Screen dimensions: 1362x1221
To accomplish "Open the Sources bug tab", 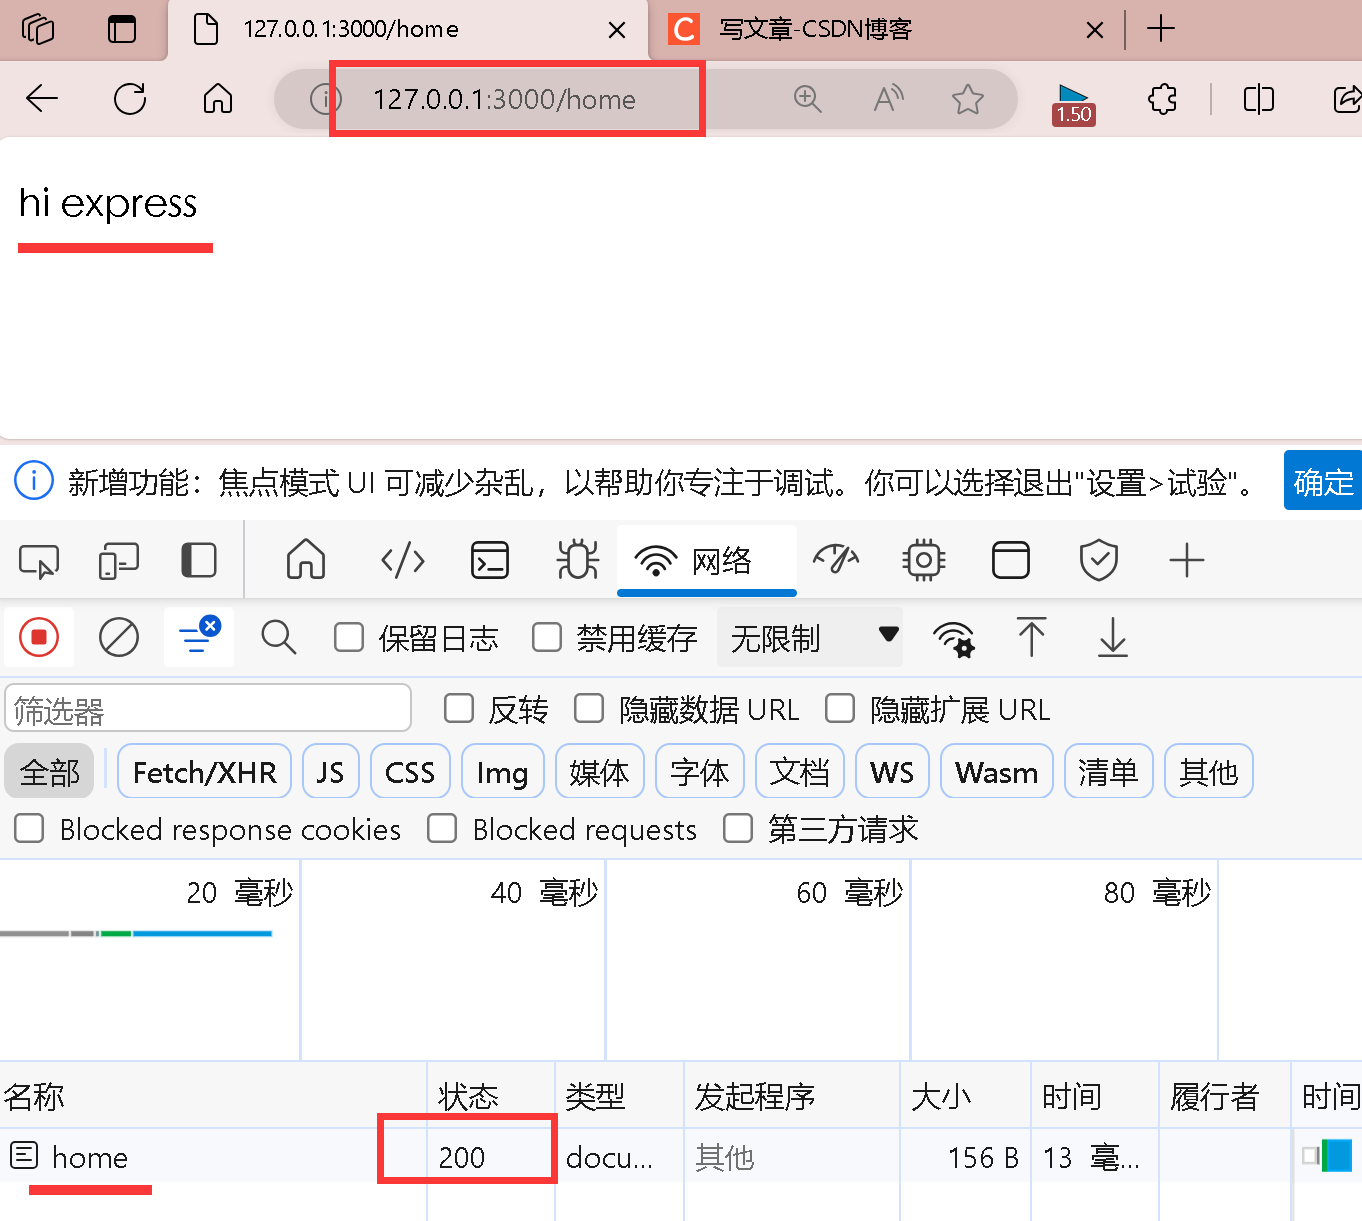I will 577,560.
